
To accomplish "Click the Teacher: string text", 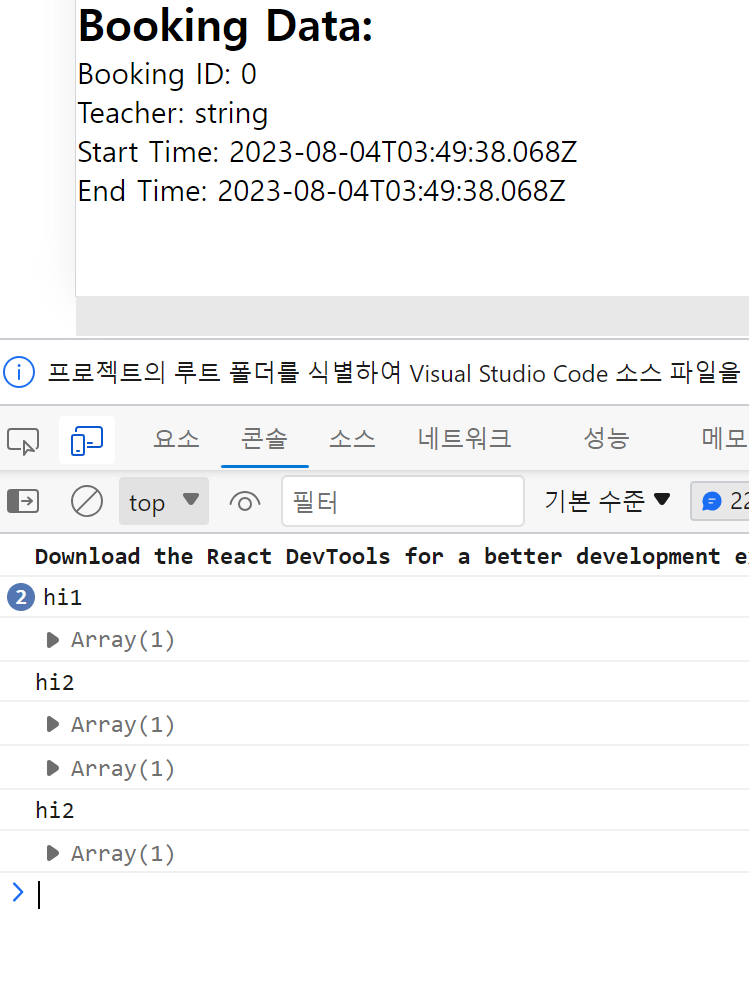I will click(x=173, y=114).
